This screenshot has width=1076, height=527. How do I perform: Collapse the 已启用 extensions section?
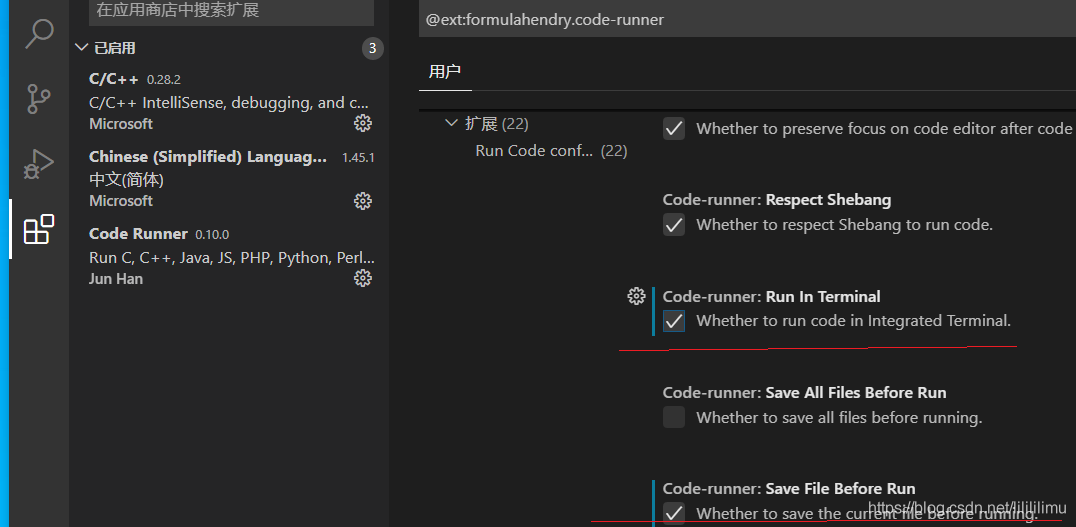point(81,48)
